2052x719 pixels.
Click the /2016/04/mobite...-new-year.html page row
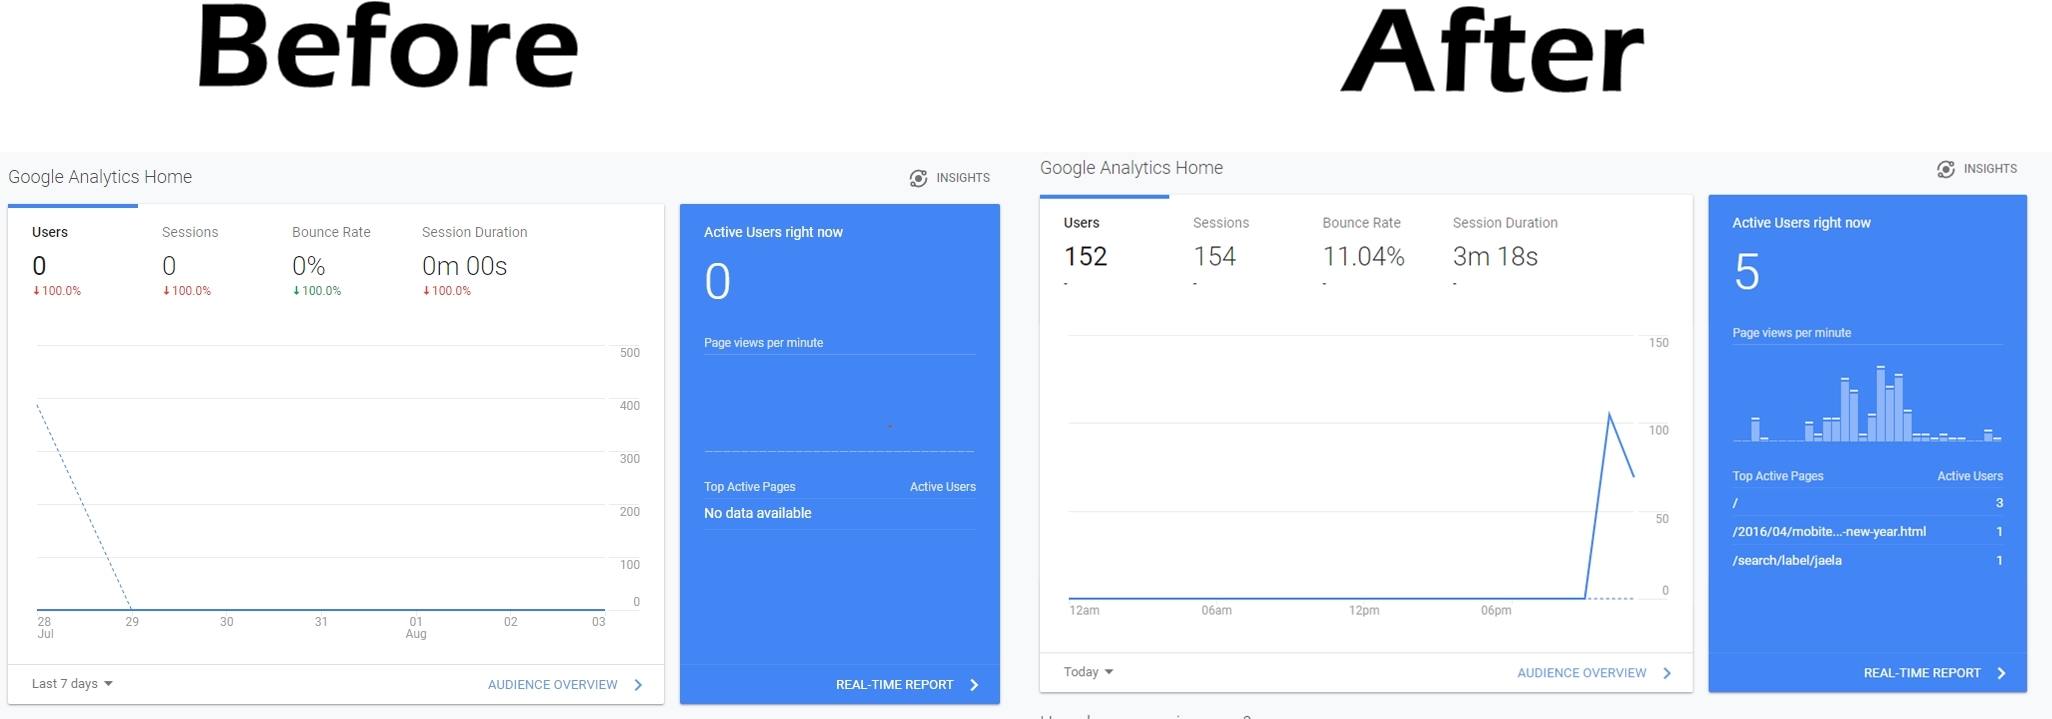[x=1866, y=532]
